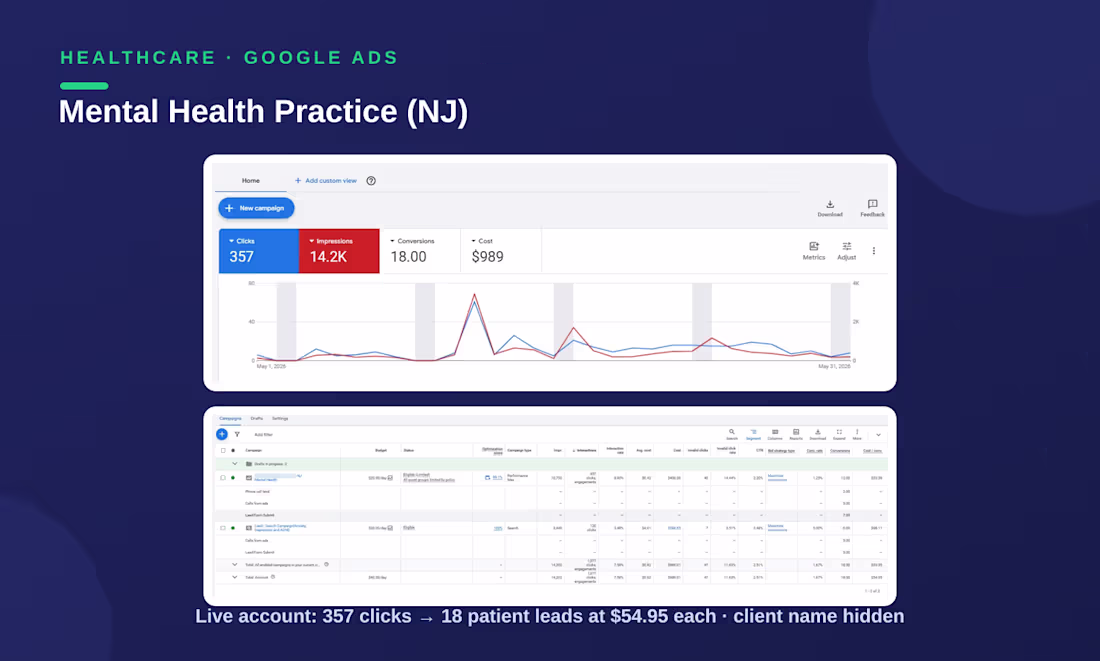Click the Search campaign's underlined Cost value
The image size is (1100, 661).
click(x=674, y=528)
